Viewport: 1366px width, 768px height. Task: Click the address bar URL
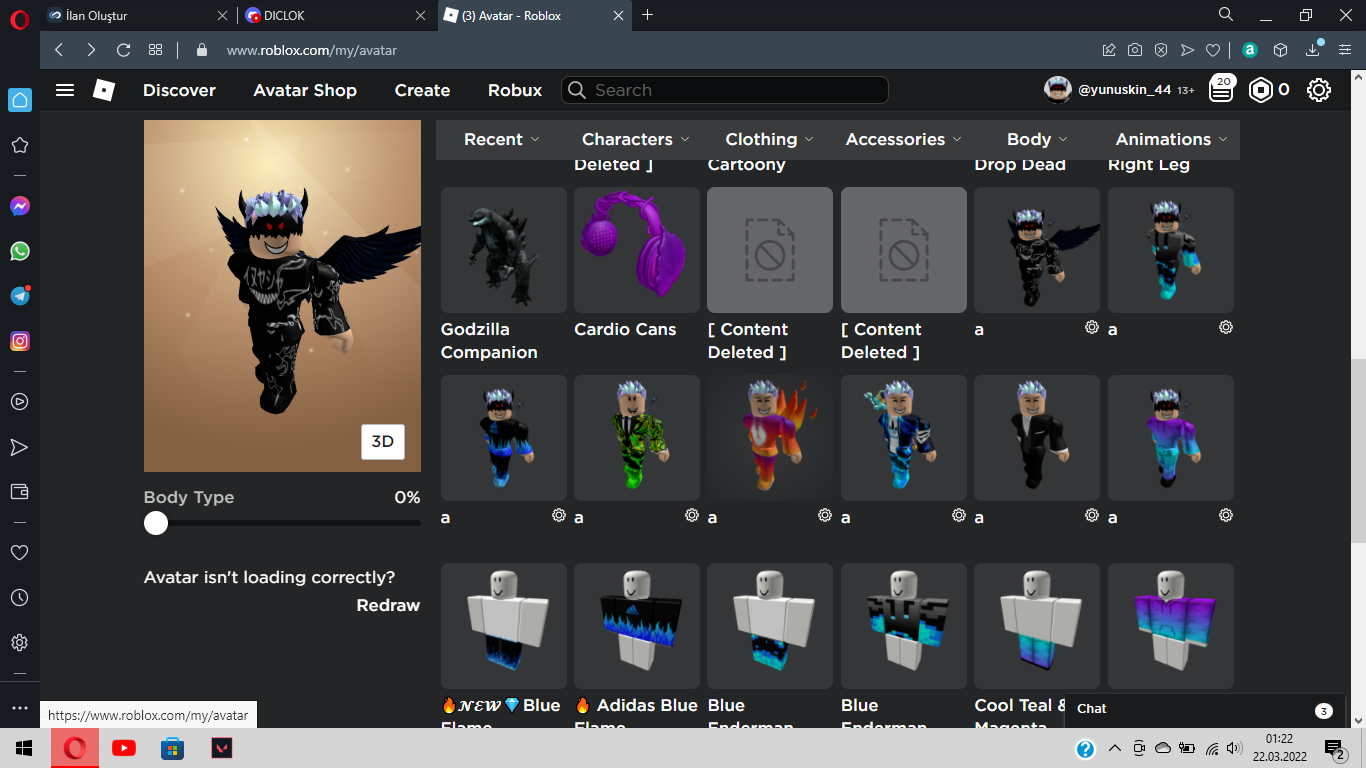[311, 50]
